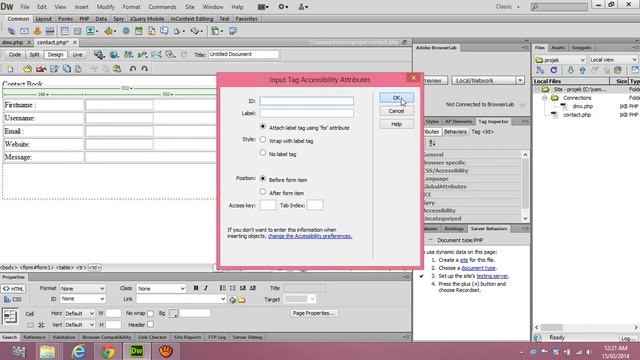
Task: Open Google Chrome from the taskbar
Action: coord(108,351)
